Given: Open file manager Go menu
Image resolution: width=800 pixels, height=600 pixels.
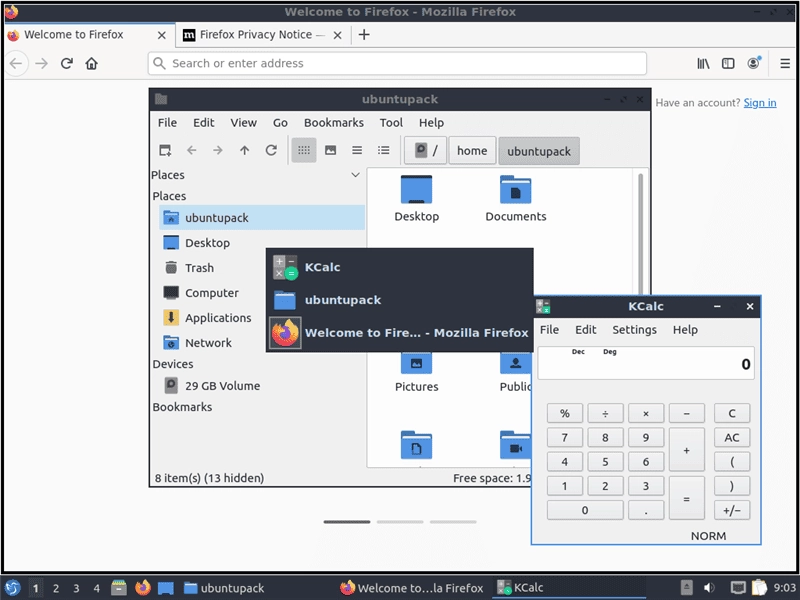Looking at the screenshot, I should point(280,122).
